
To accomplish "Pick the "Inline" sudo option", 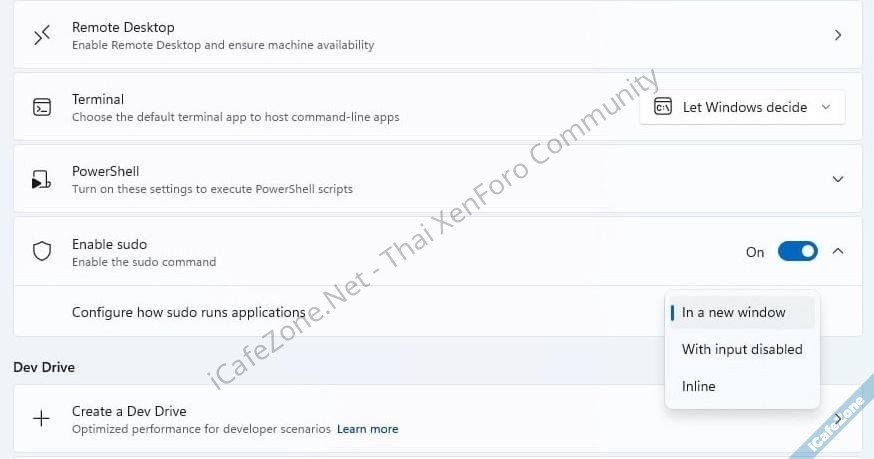I will point(699,386).
